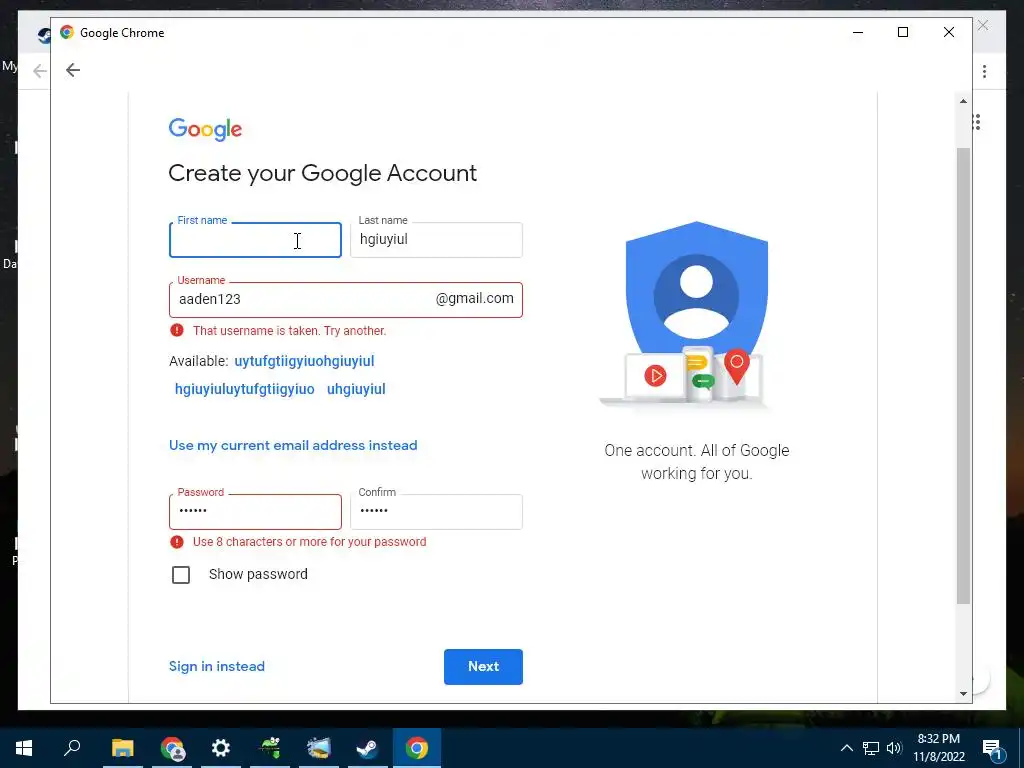Tick the Show password checkbox
1024x768 pixels.
point(181,575)
